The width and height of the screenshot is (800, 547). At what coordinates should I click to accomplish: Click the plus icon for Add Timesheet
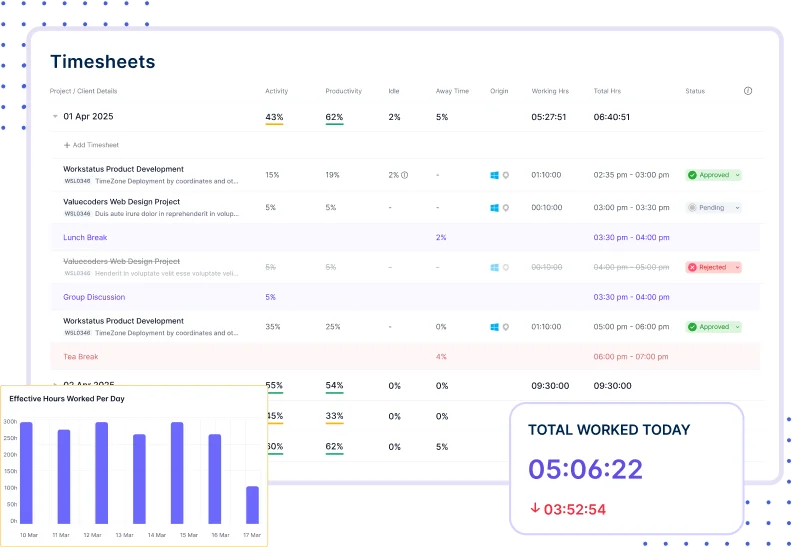[x=67, y=145]
